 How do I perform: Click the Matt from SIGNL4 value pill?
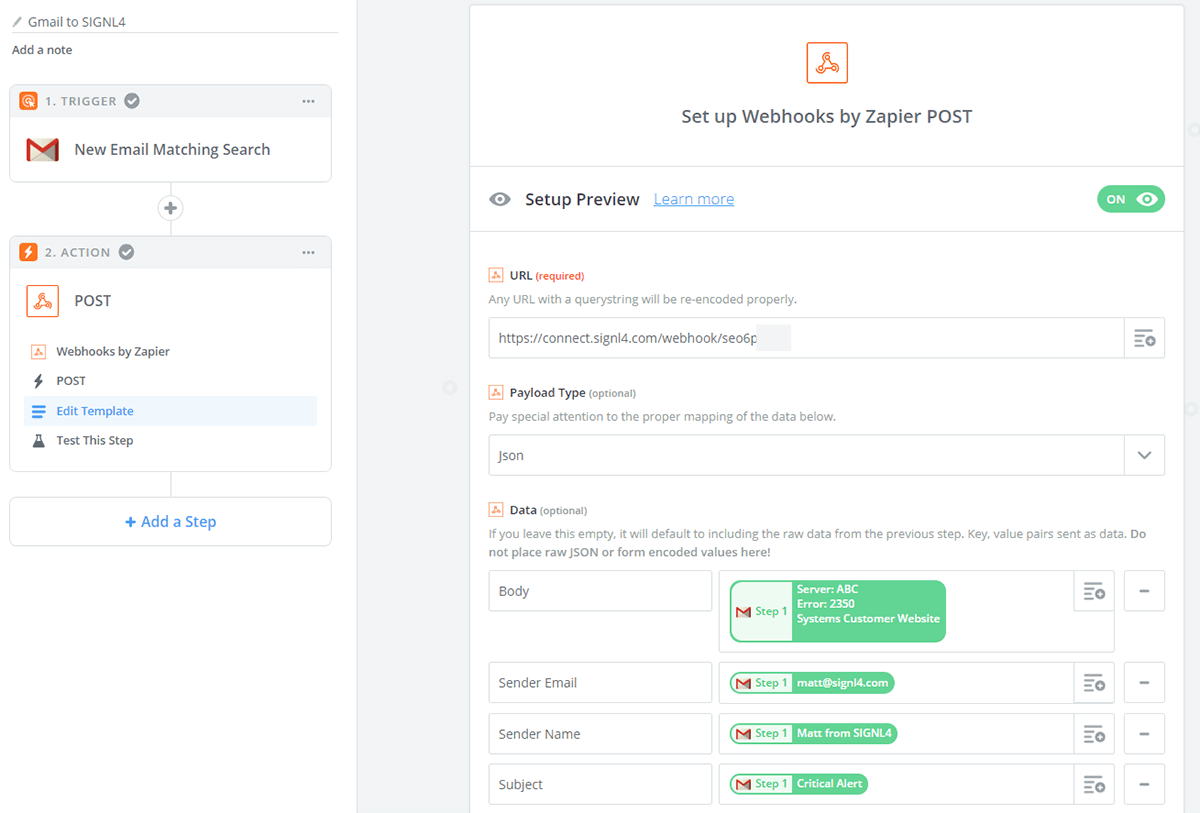click(814, 734)
